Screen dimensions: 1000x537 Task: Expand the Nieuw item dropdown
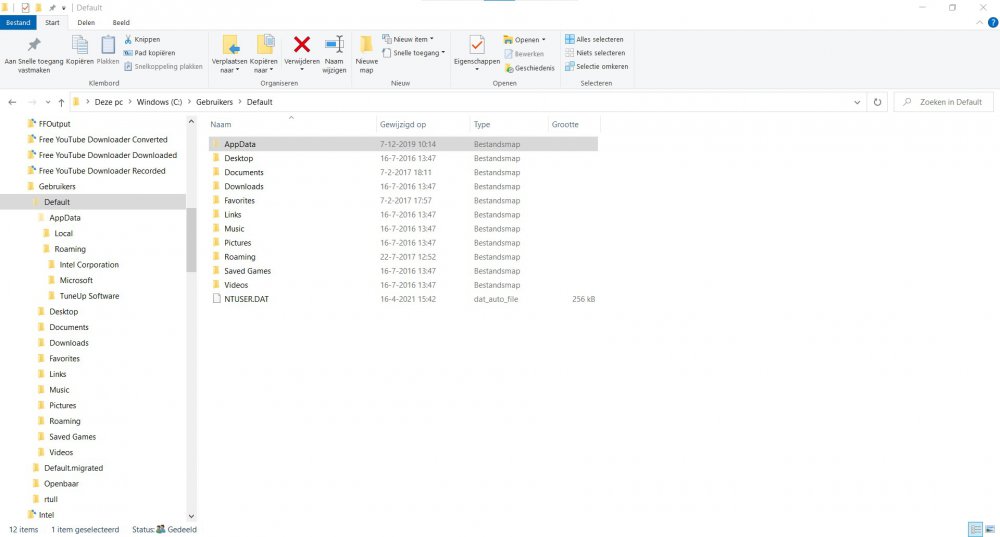click(x=412, y=39)
